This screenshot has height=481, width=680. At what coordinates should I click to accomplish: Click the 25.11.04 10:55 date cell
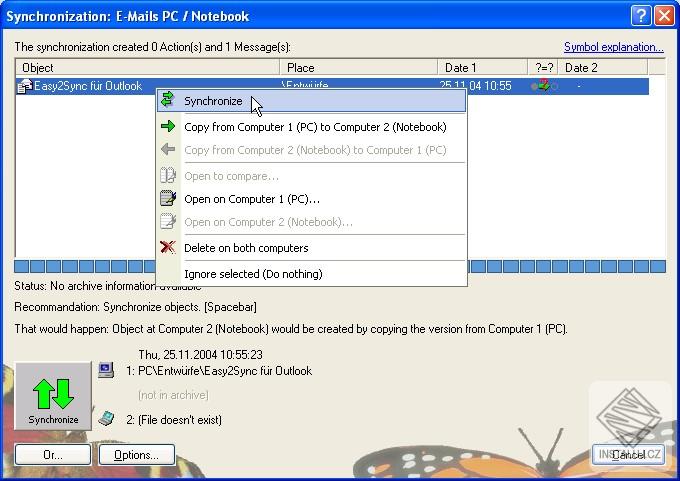(475, 86)
